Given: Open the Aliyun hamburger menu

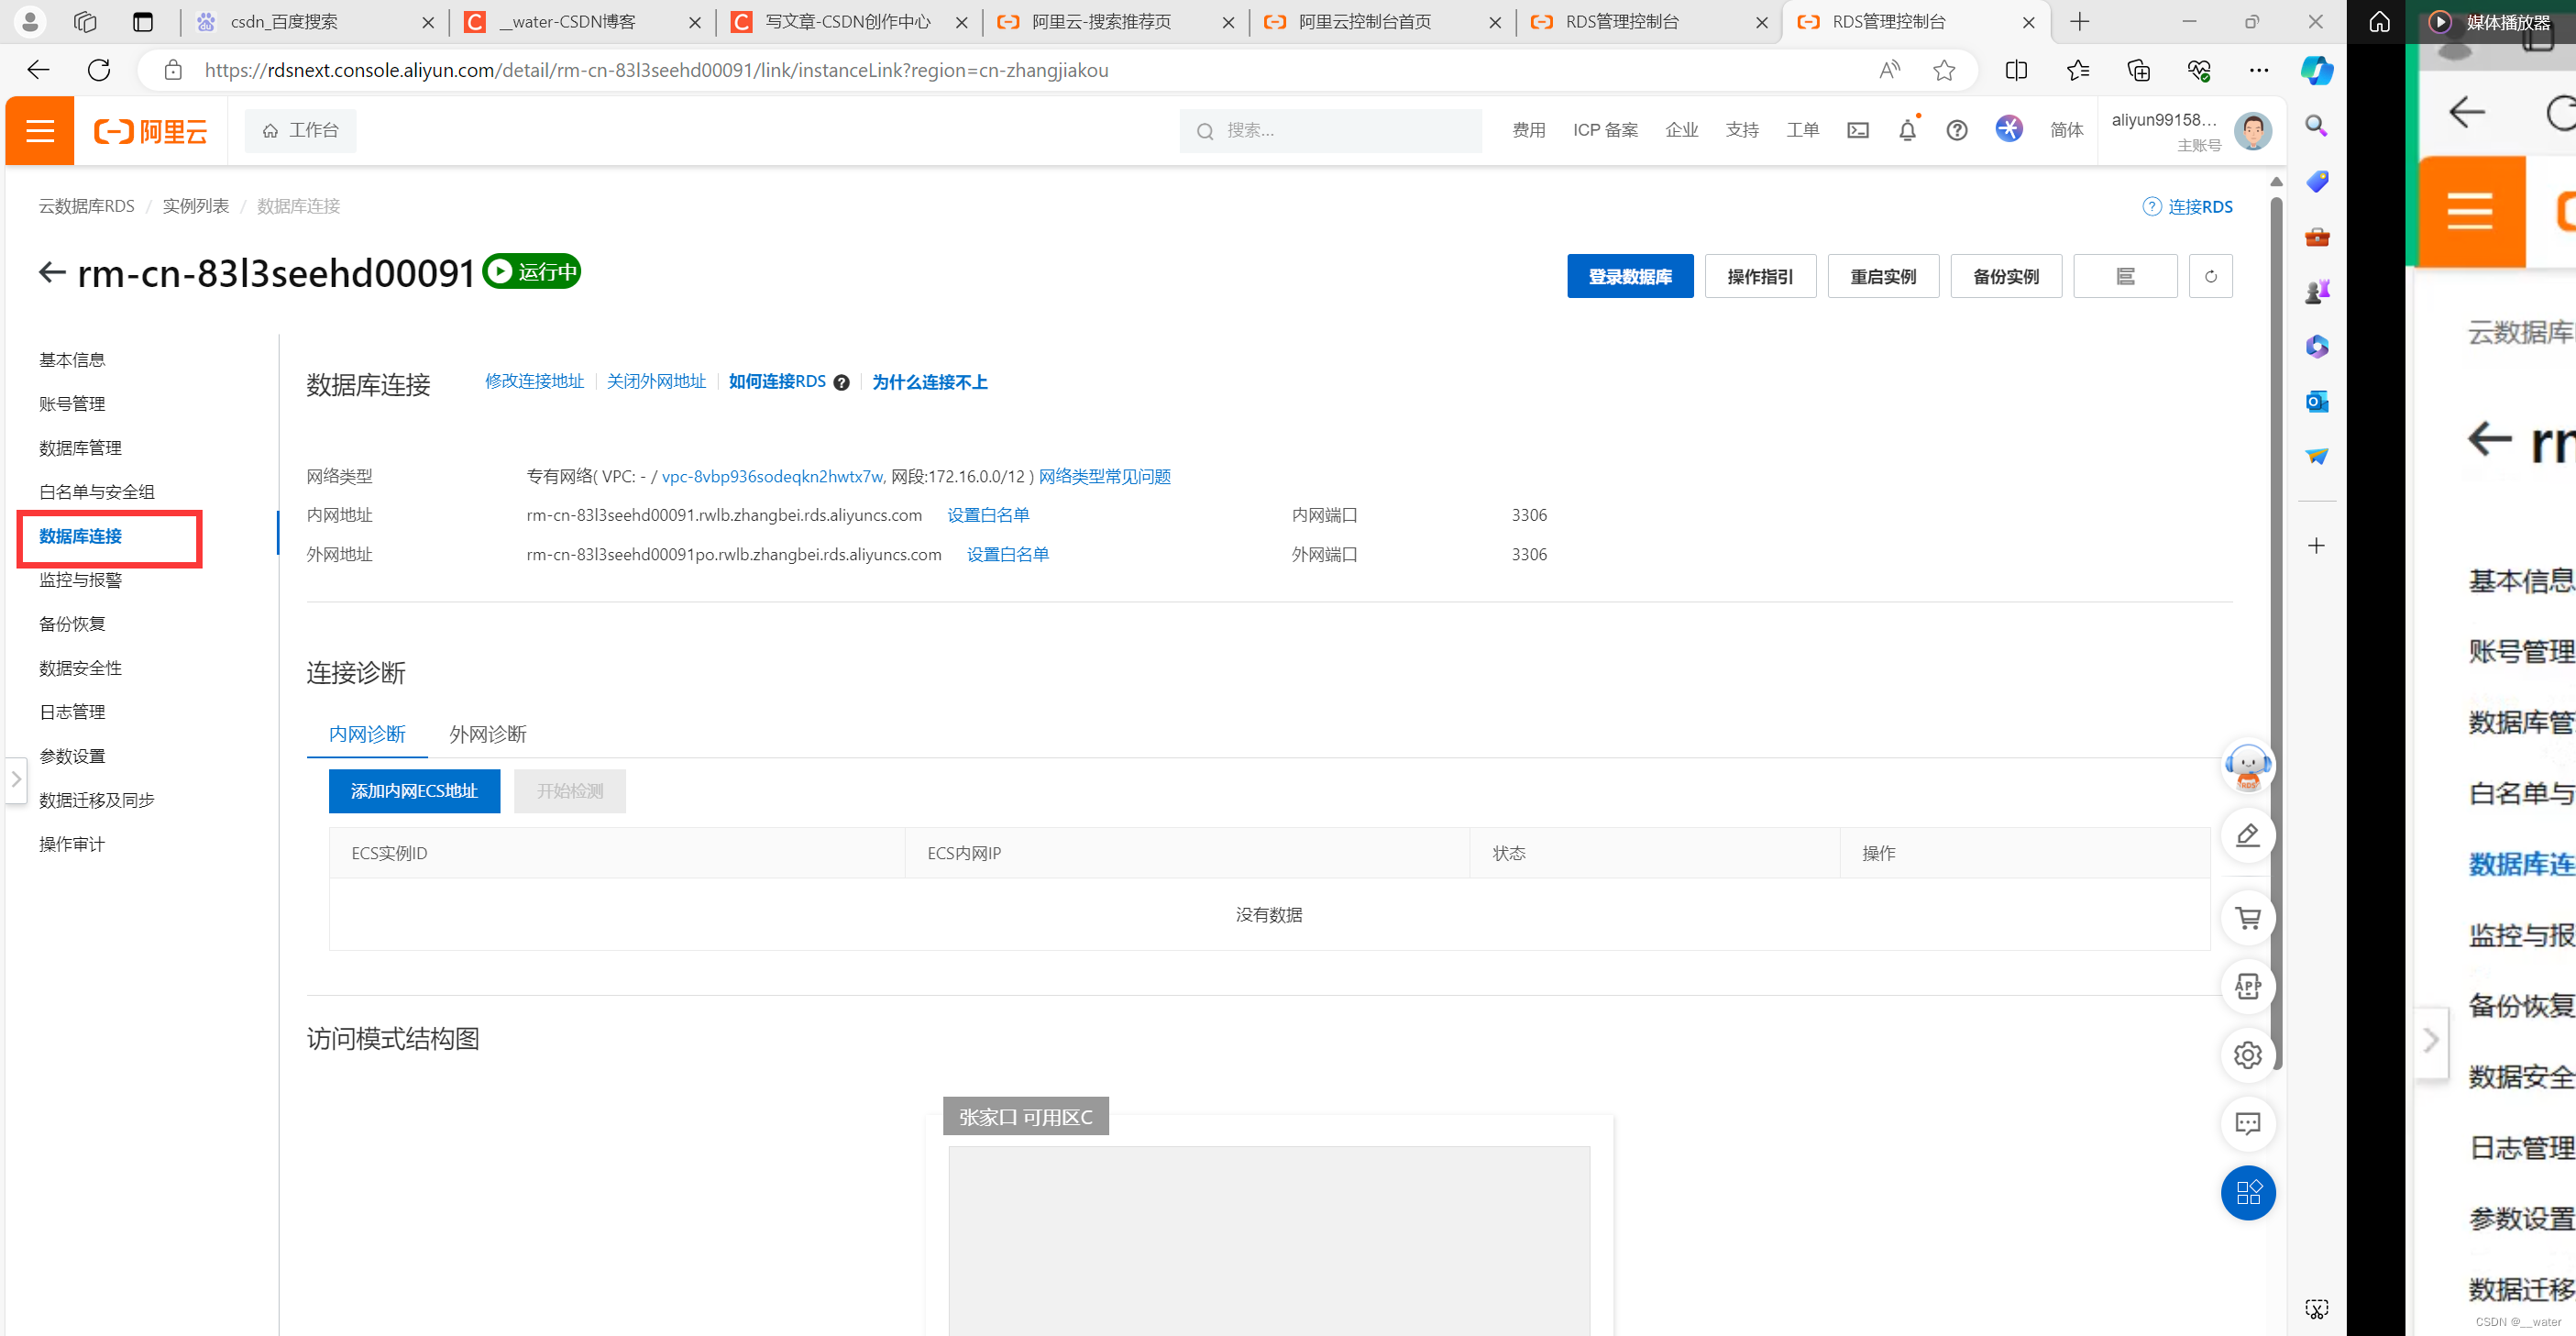Looking at the screenshot, I should (x=40, y=130).
